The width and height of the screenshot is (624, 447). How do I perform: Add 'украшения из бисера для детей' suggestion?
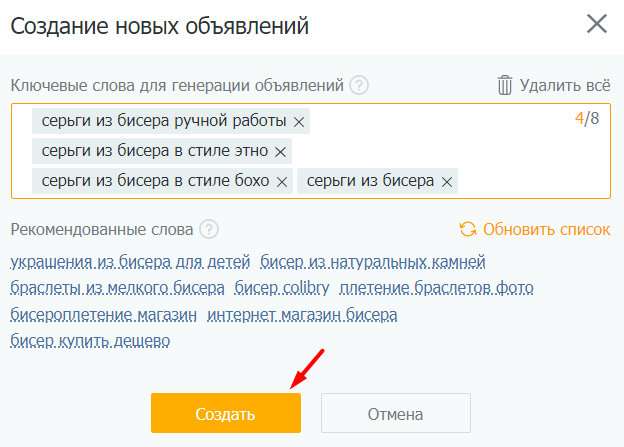pyautogui.click(x=130, y=263)
